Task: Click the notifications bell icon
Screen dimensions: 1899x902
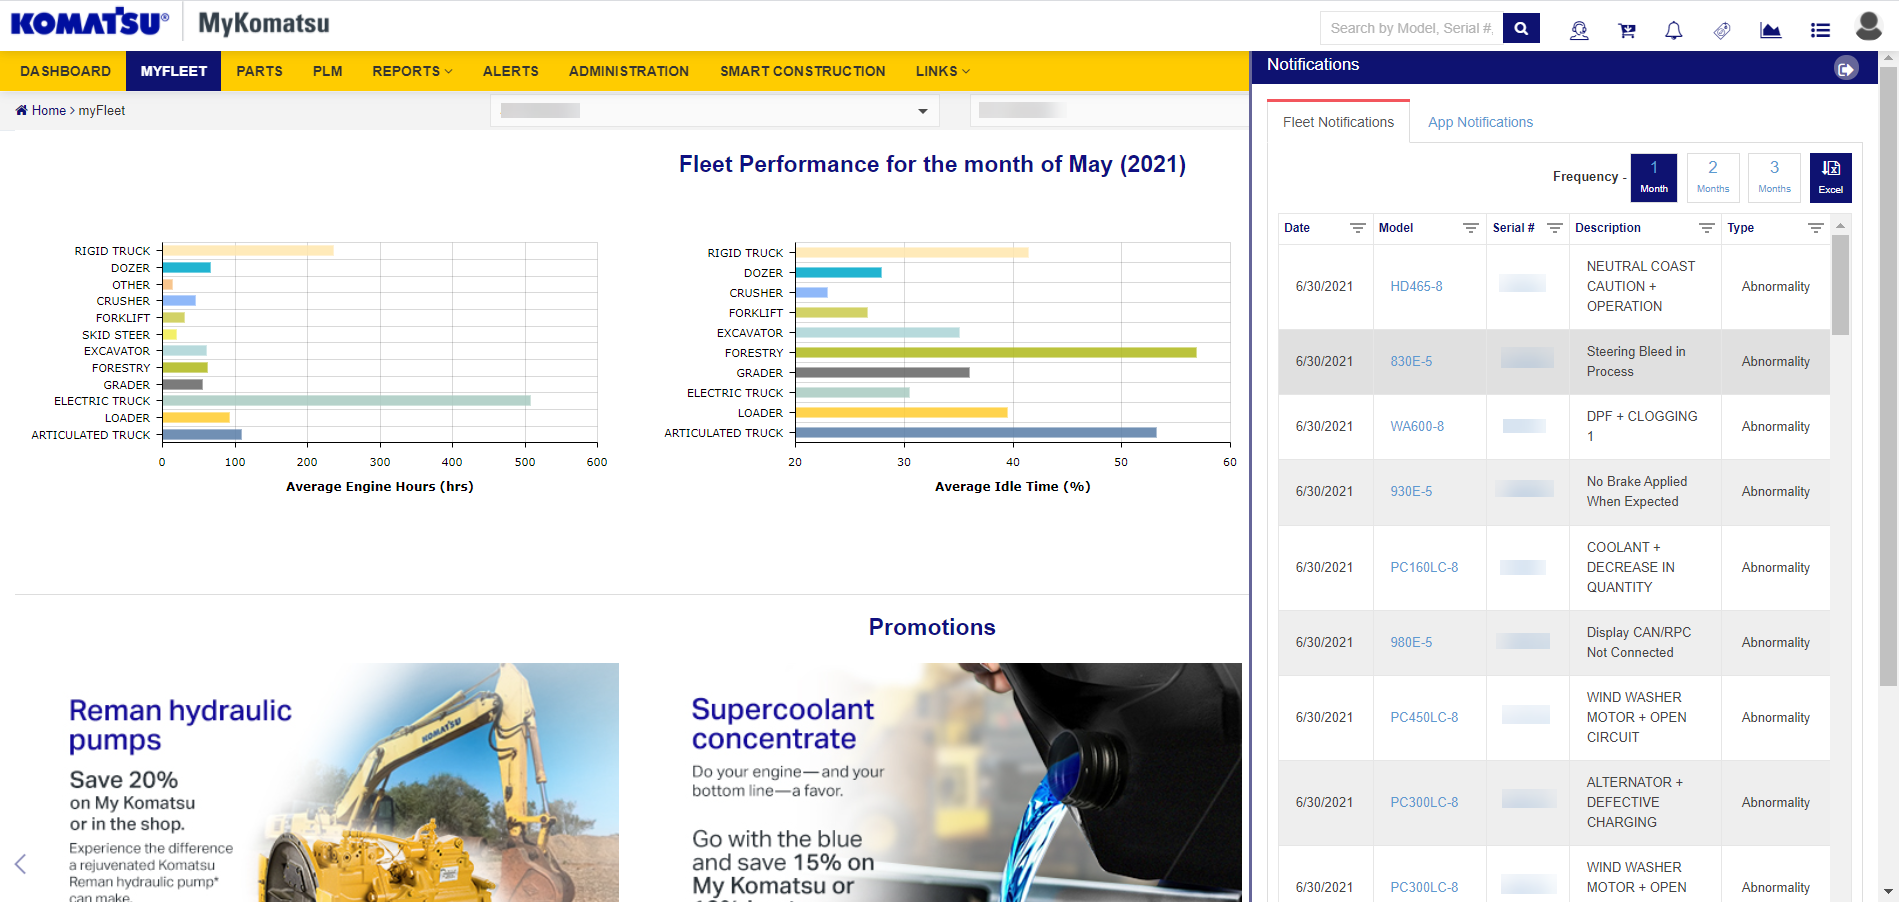Action: tap(1673, 30)
